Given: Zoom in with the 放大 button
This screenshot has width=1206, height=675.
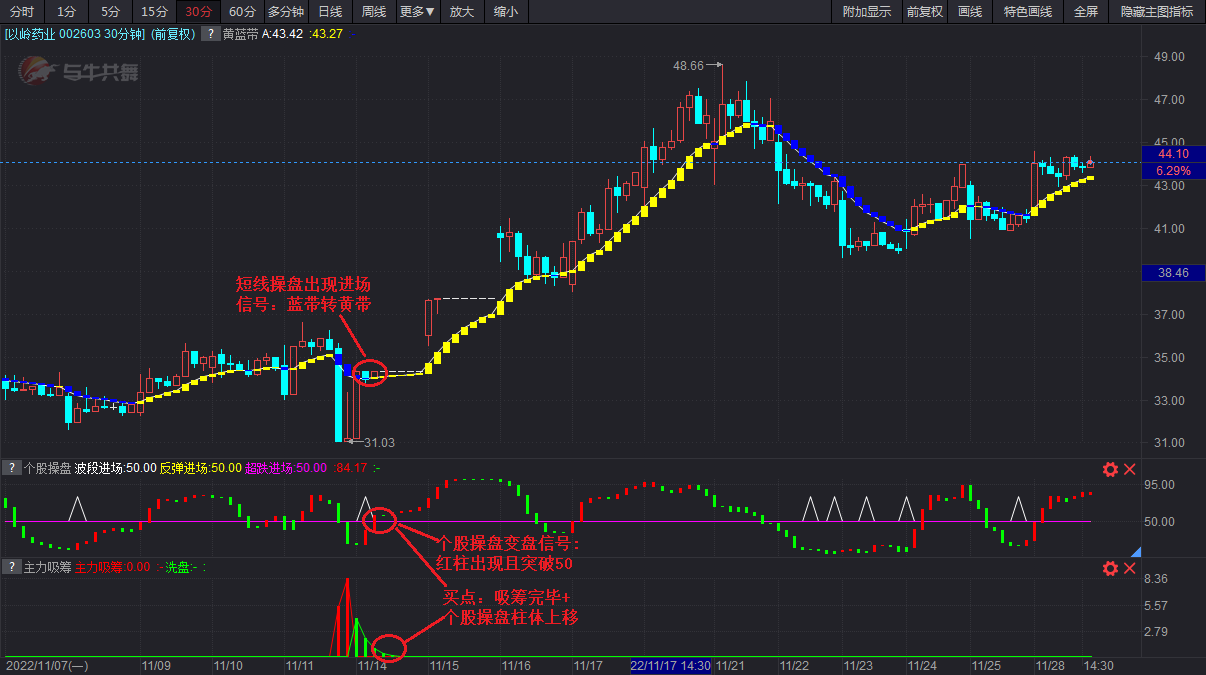Looking at the screenshot, I should tap(461, 12).
